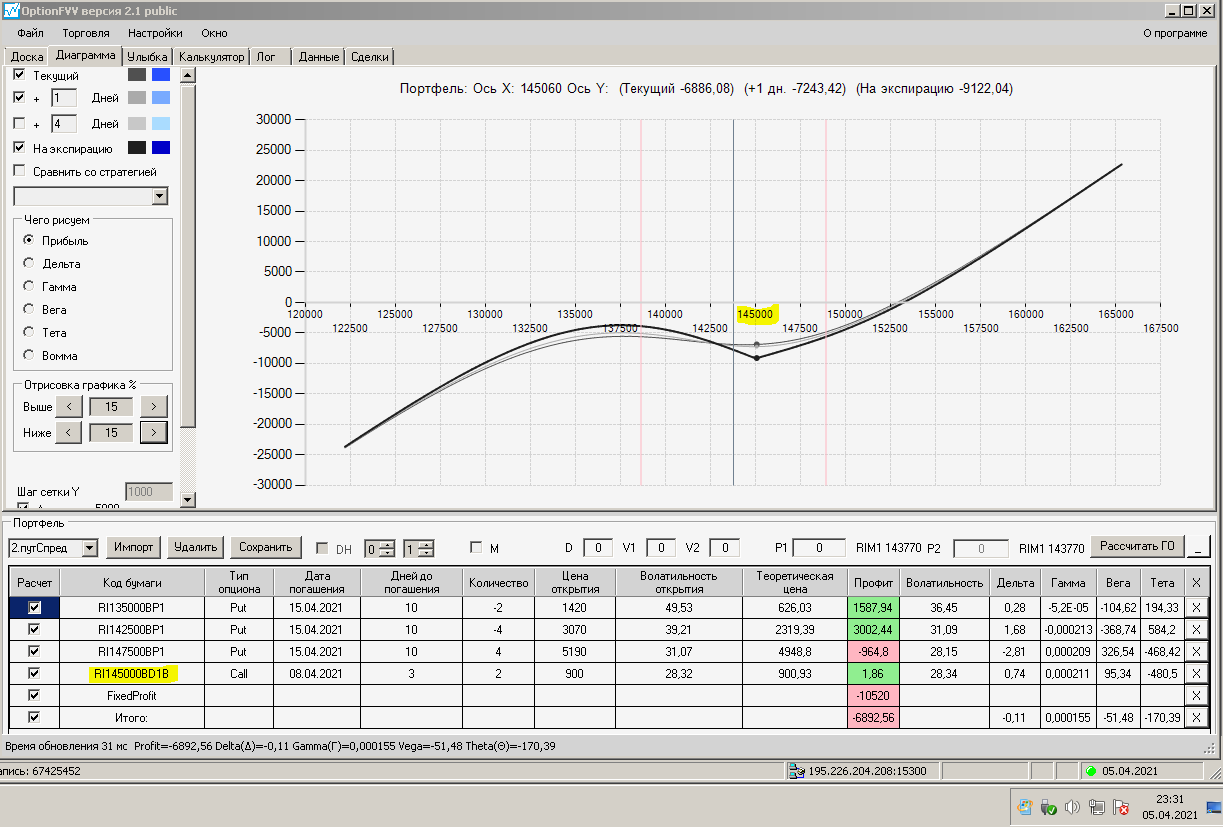Open the Настройки menu
This screenshot has height=827, width=1223.
pyautogui.click(x=155, y=33)
